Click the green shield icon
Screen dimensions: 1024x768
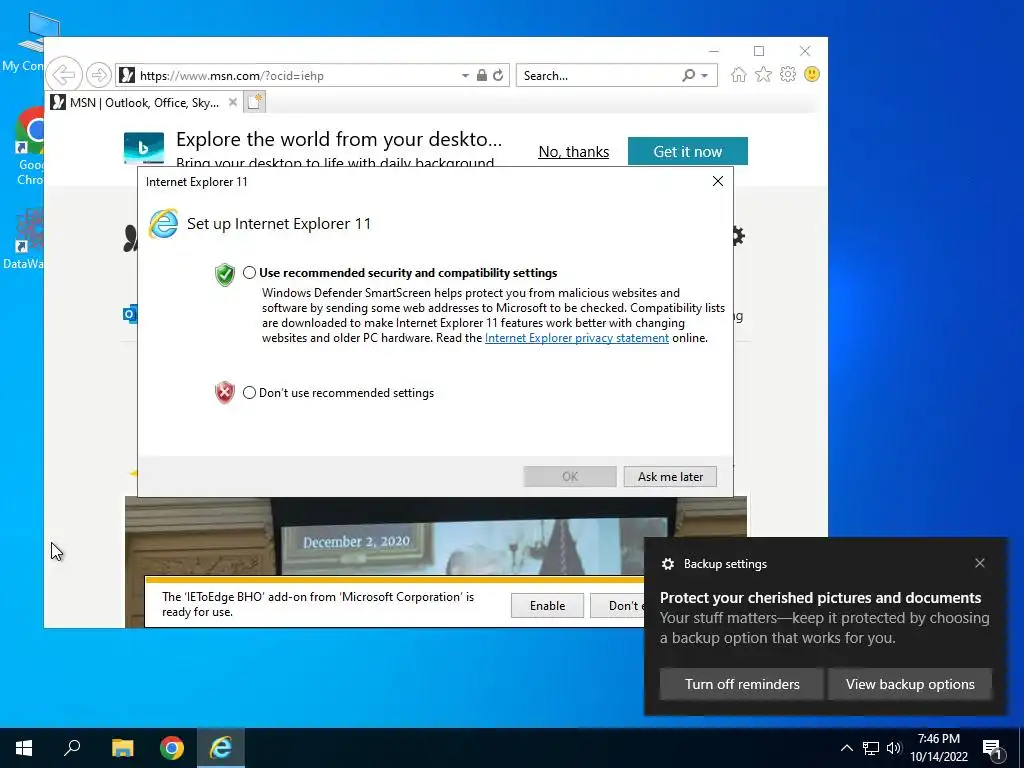click(225, 275)
